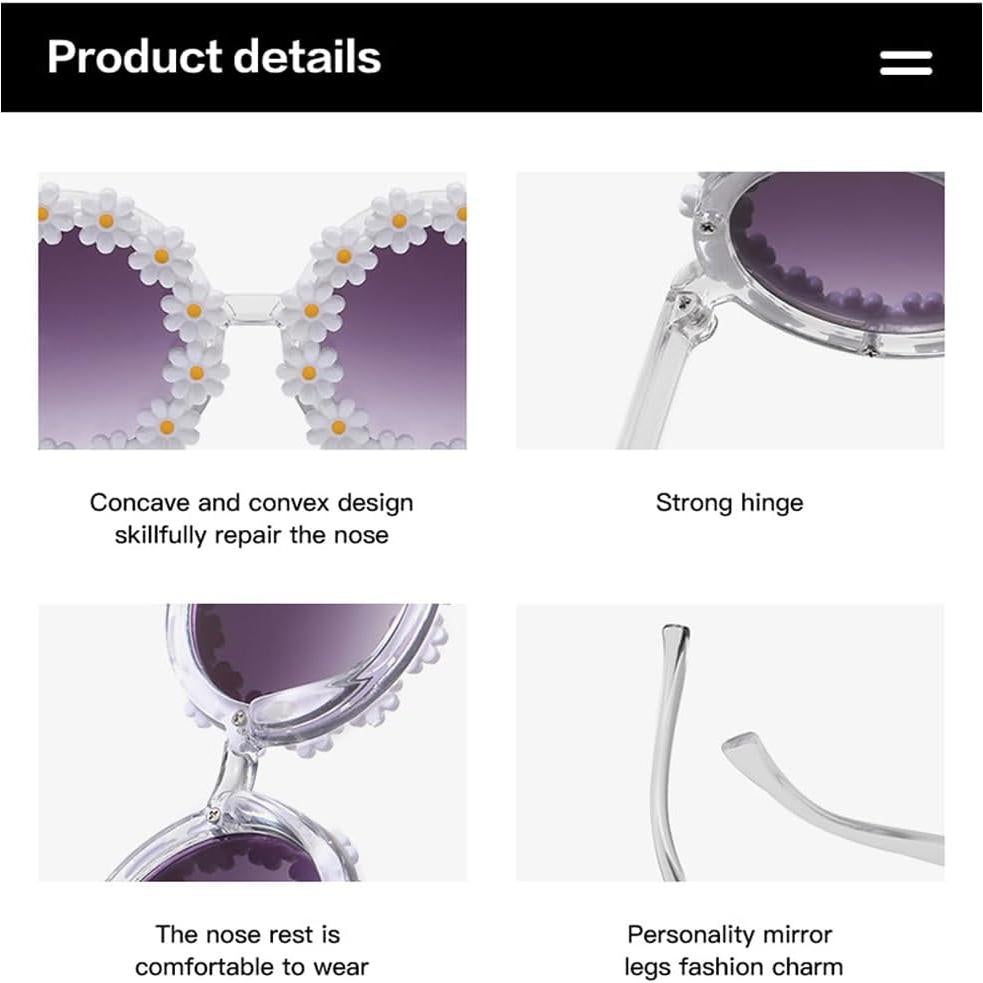Click the "Product details" heading
The image size is (983, 983).
(x=214, y=57)
